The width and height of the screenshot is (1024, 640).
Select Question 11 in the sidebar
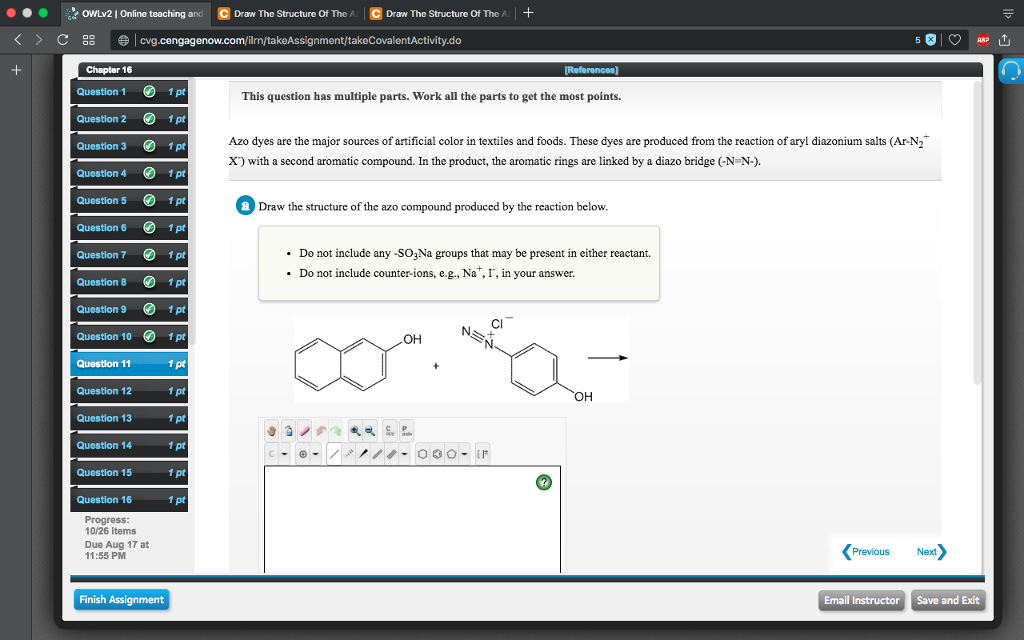(x=128, y=363)
